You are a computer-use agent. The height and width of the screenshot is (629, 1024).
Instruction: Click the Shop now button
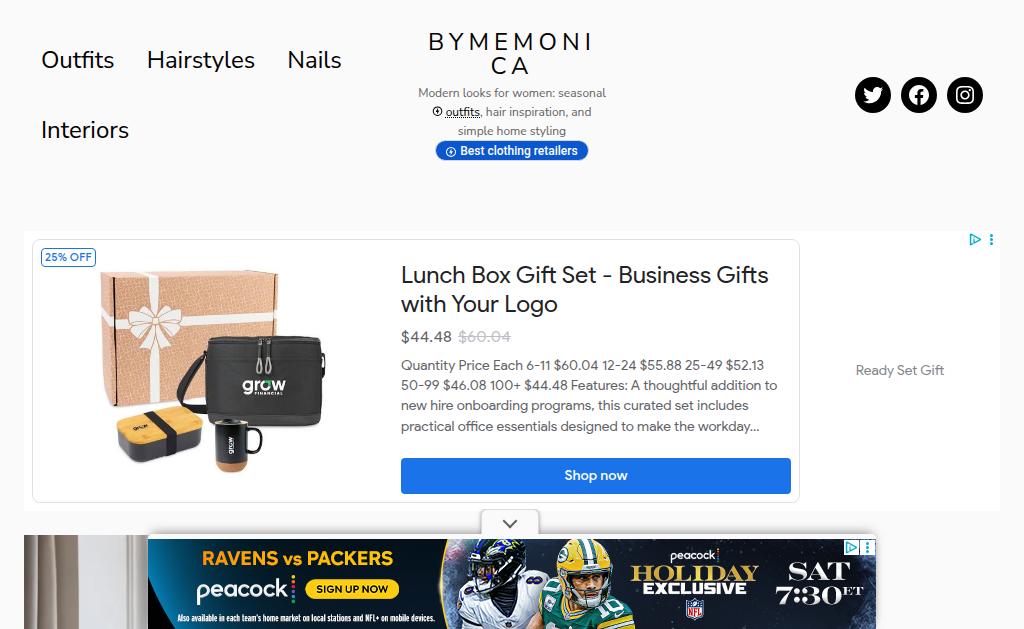pos(596,476)
